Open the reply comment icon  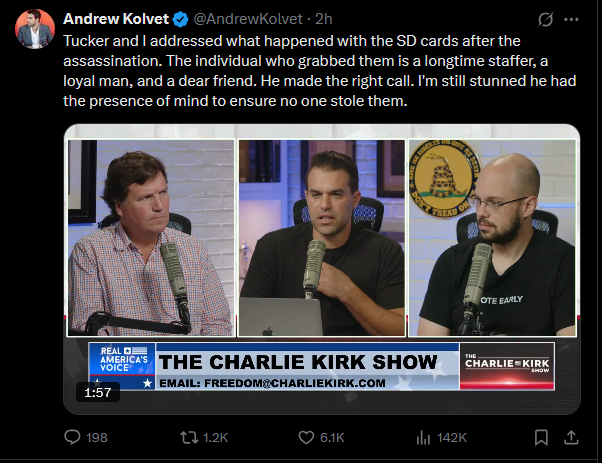[72, 437]
